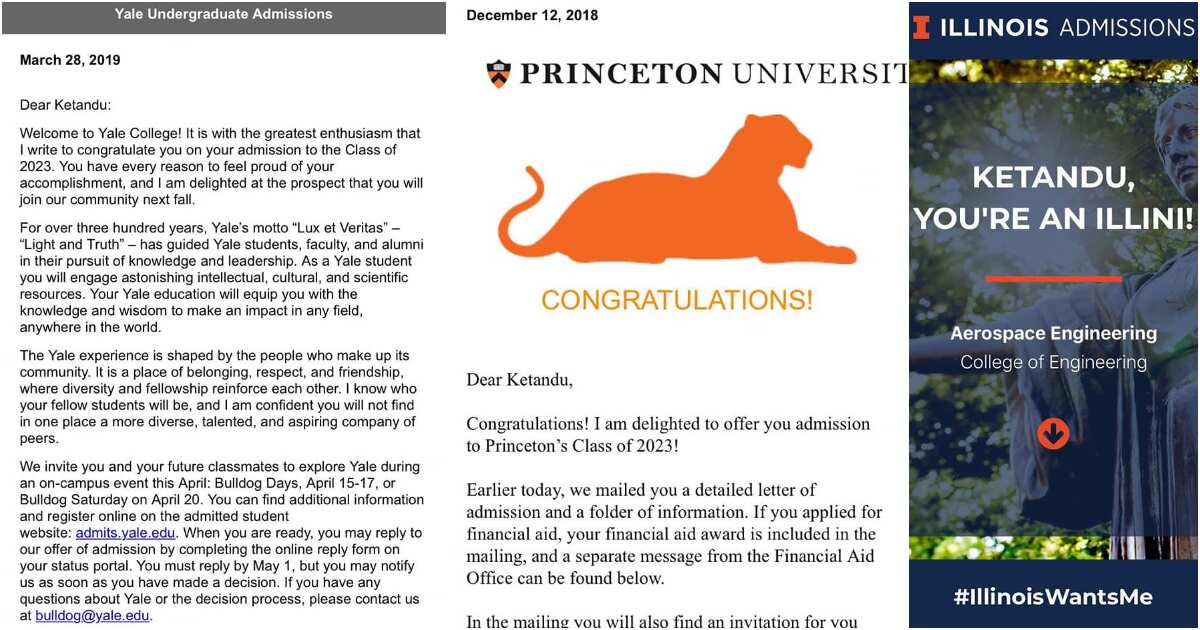1200x630 pixels.
Task: Click the Princeton shield logo icon
Action: (x=498, y=74)
